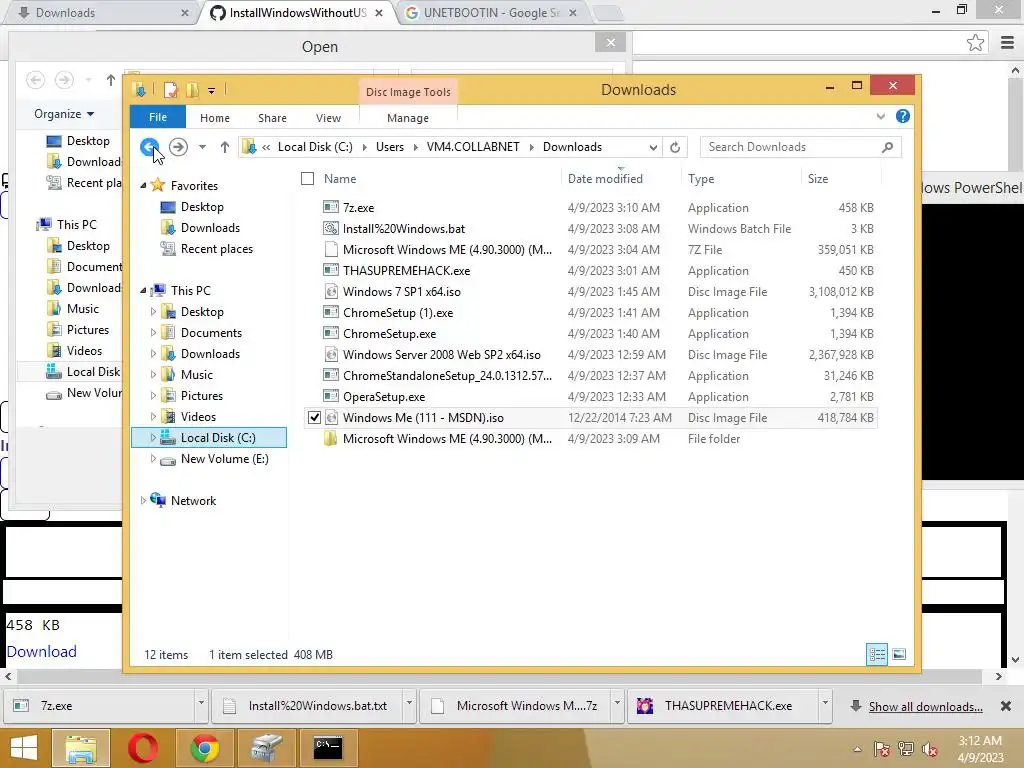The image size is (1024, 768).
Task: Select Windows 7 SP1 x64.iso disc image
Action: 402,291
